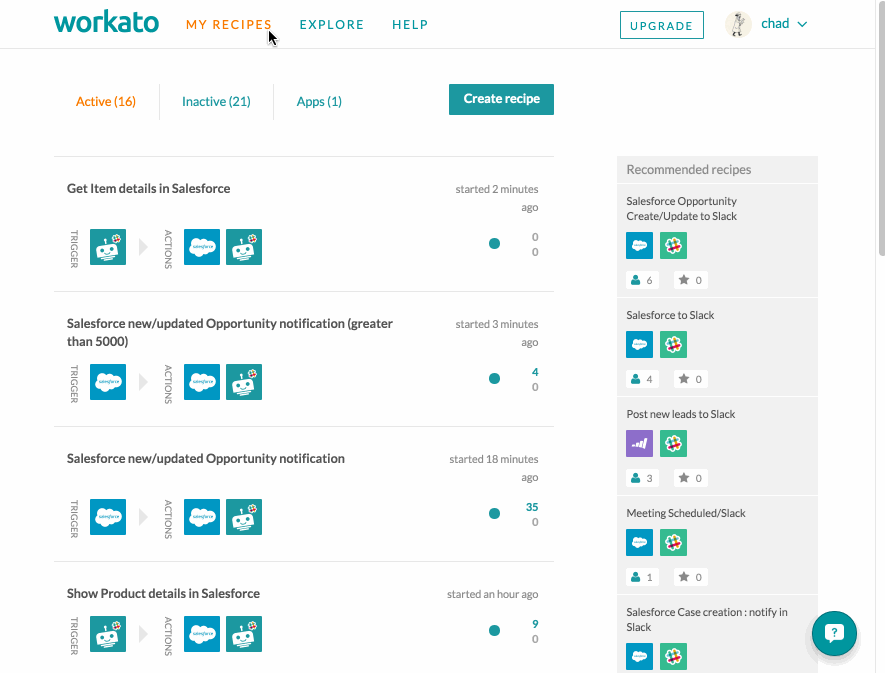The height and width of the screenshot is (673, 885).
Task: Click star badge under Post new leads to Slack
Action: coord(690,478)
